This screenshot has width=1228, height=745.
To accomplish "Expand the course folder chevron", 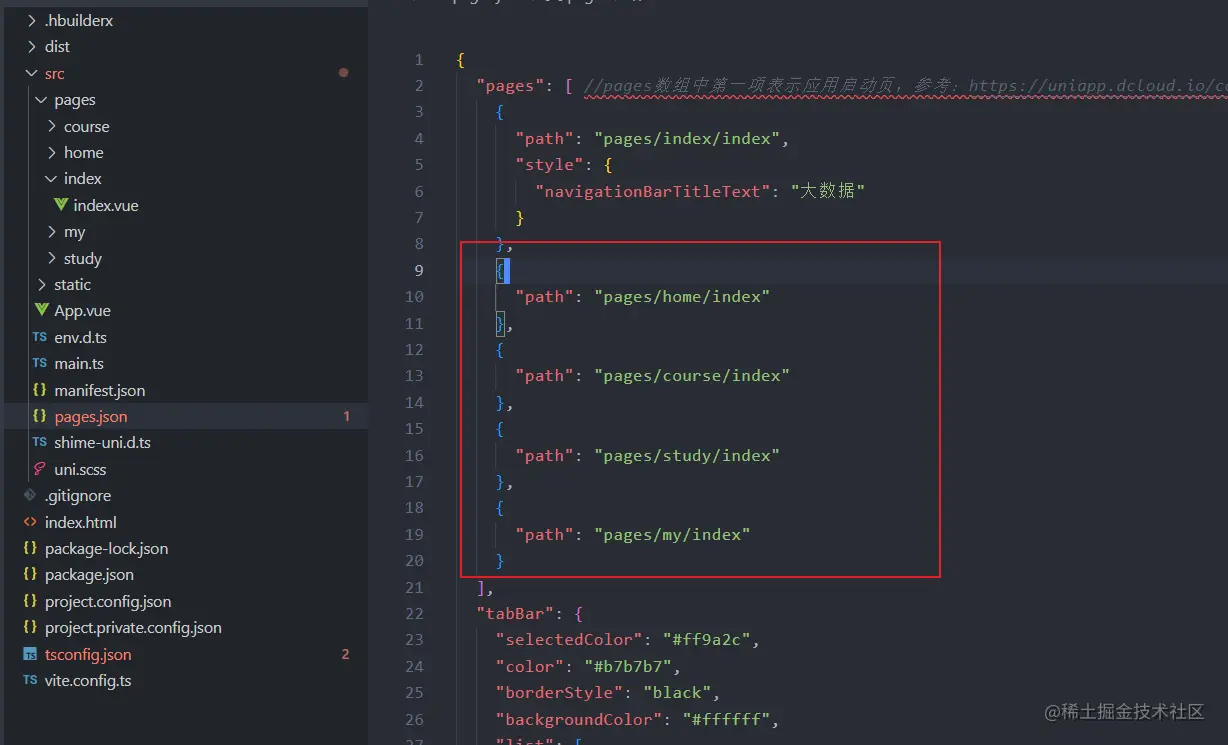I will 51,127.
